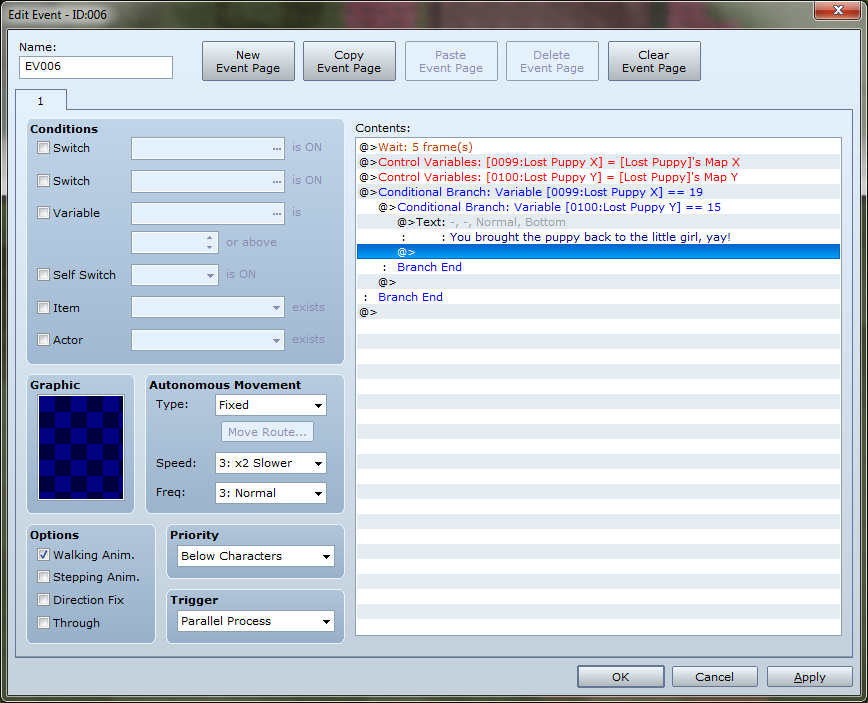Toggle the Walking Anim. option
The image size is (868, 703).
pyautogui.click(x=43, y=555)
